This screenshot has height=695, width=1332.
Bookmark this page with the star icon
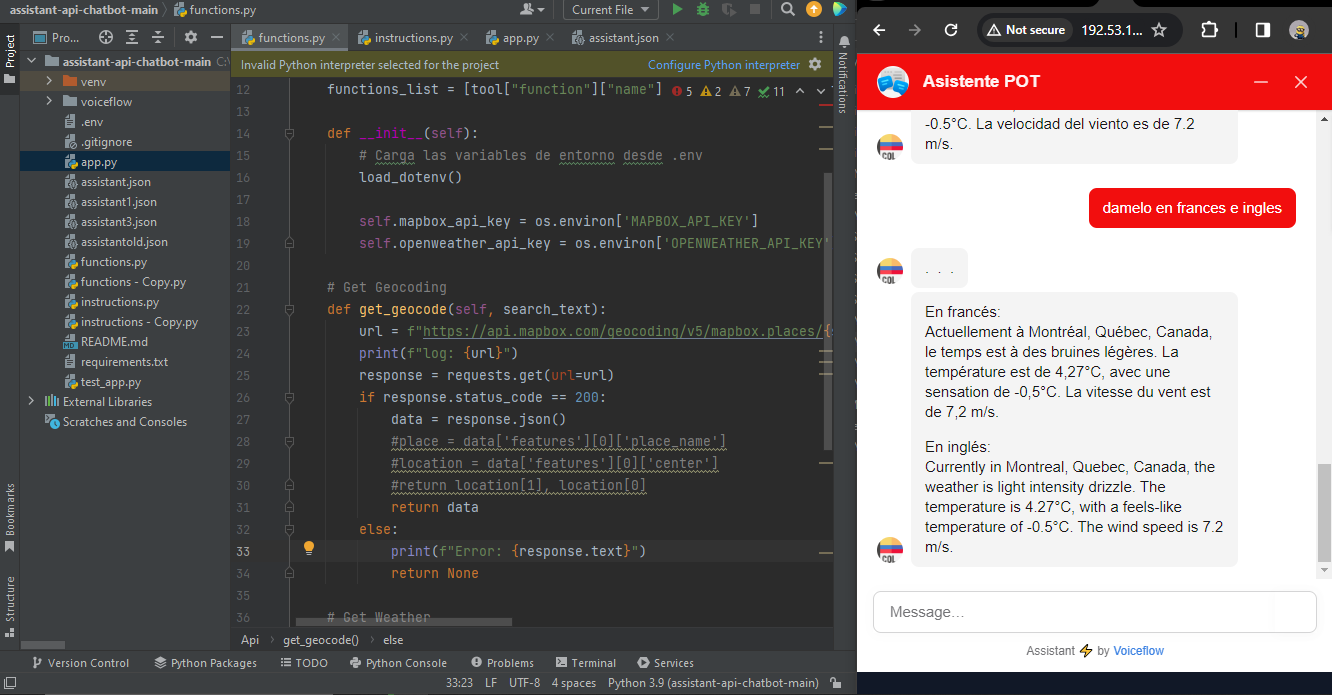[1159, 30]
